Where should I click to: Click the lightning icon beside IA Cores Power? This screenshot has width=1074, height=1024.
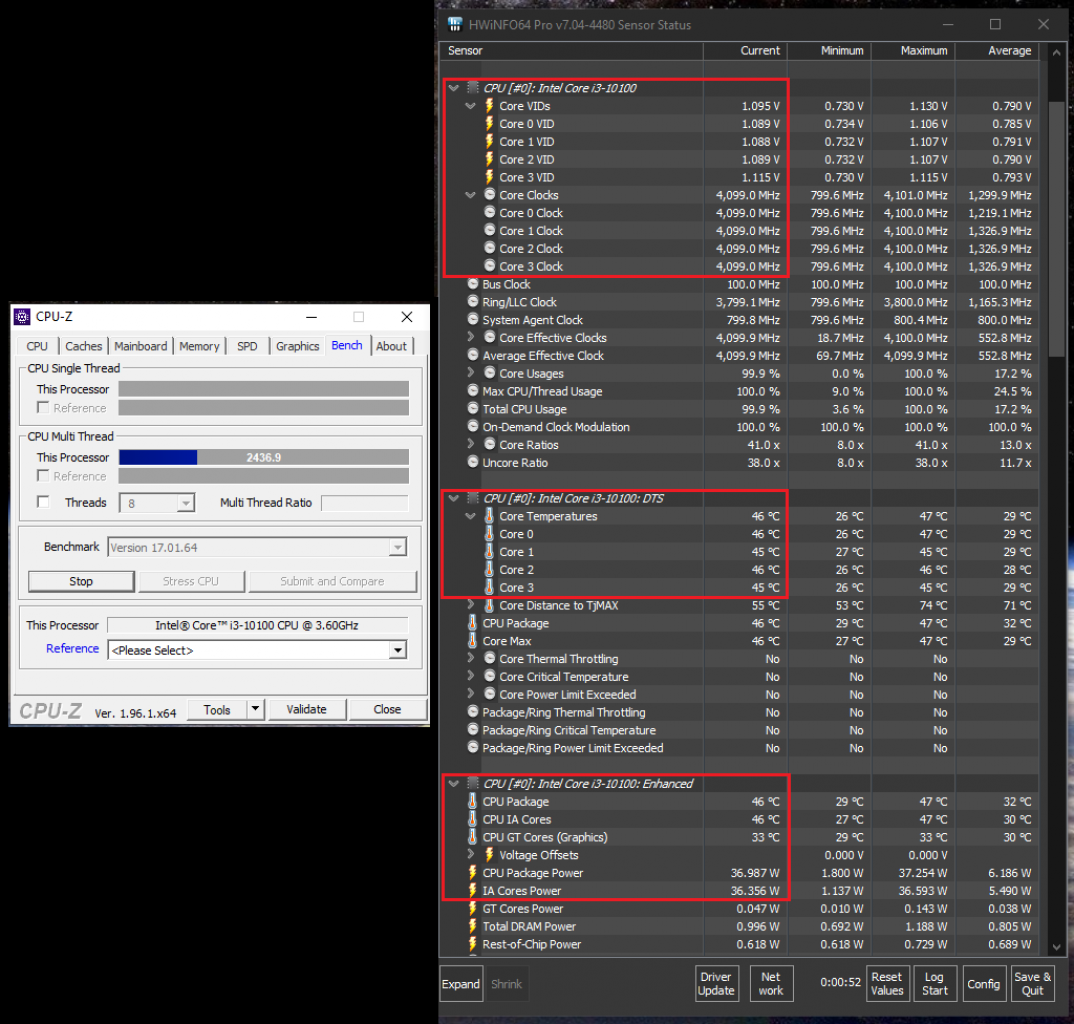(x=472, y=890)
